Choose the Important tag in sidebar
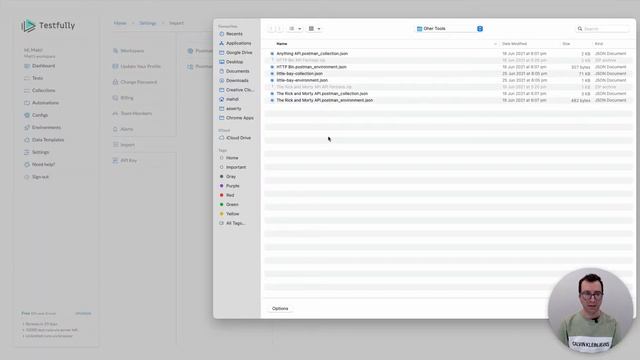 point(236,167)
